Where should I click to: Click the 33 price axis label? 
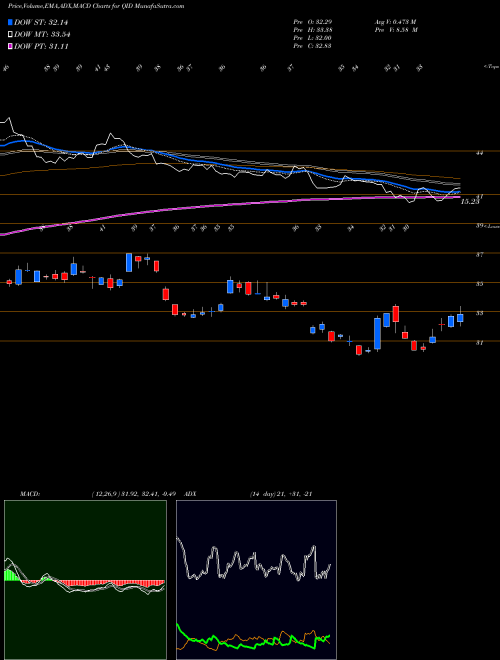tap(479, 314)
